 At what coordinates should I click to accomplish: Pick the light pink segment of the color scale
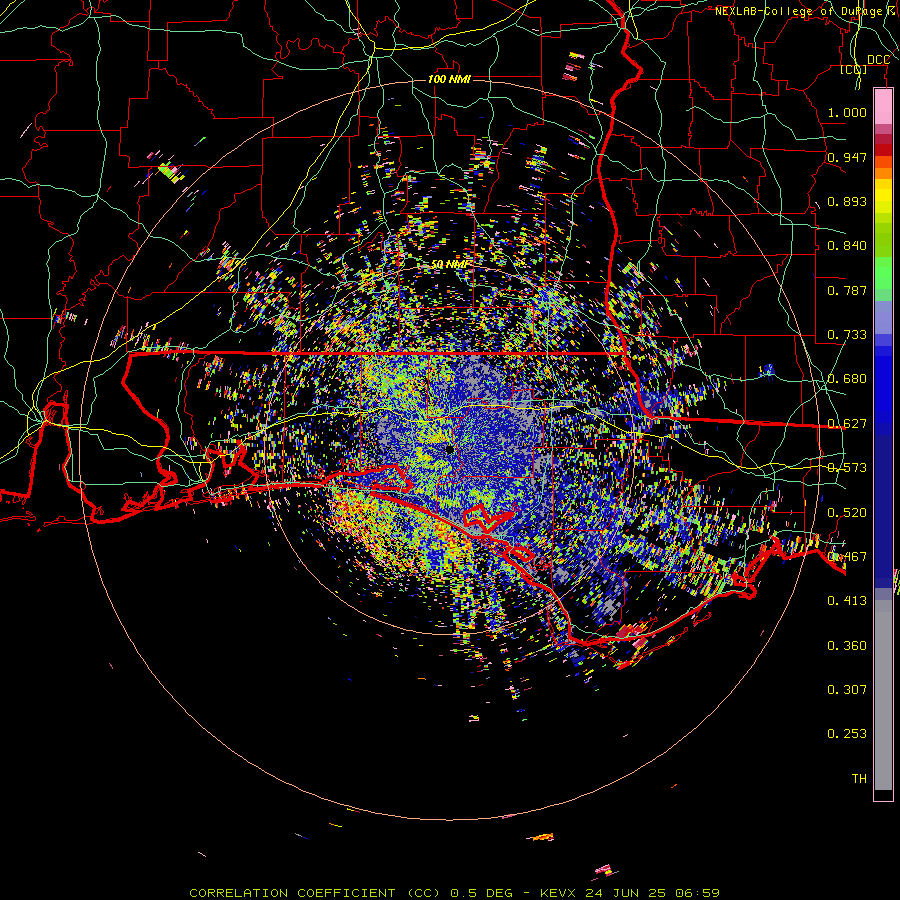[883, 107]
